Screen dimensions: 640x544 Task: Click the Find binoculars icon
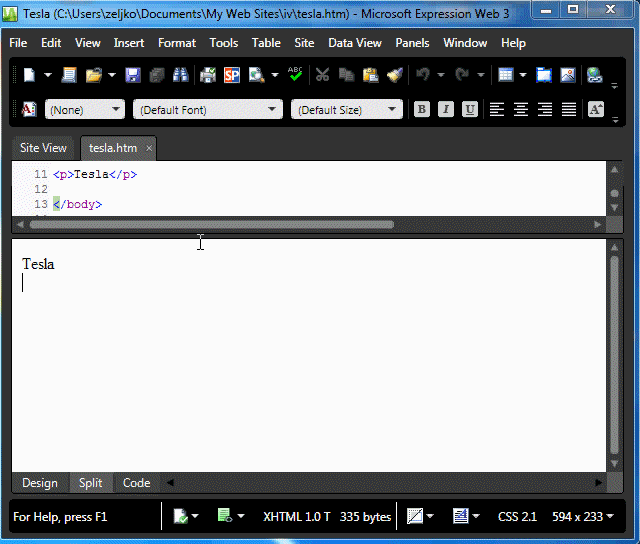tap(181, 75)
